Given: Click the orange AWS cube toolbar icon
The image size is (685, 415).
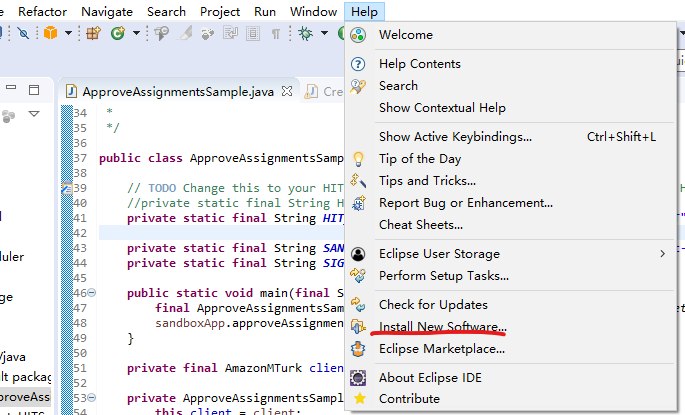Looking at the screenshot, I should [x=51, y=33].
